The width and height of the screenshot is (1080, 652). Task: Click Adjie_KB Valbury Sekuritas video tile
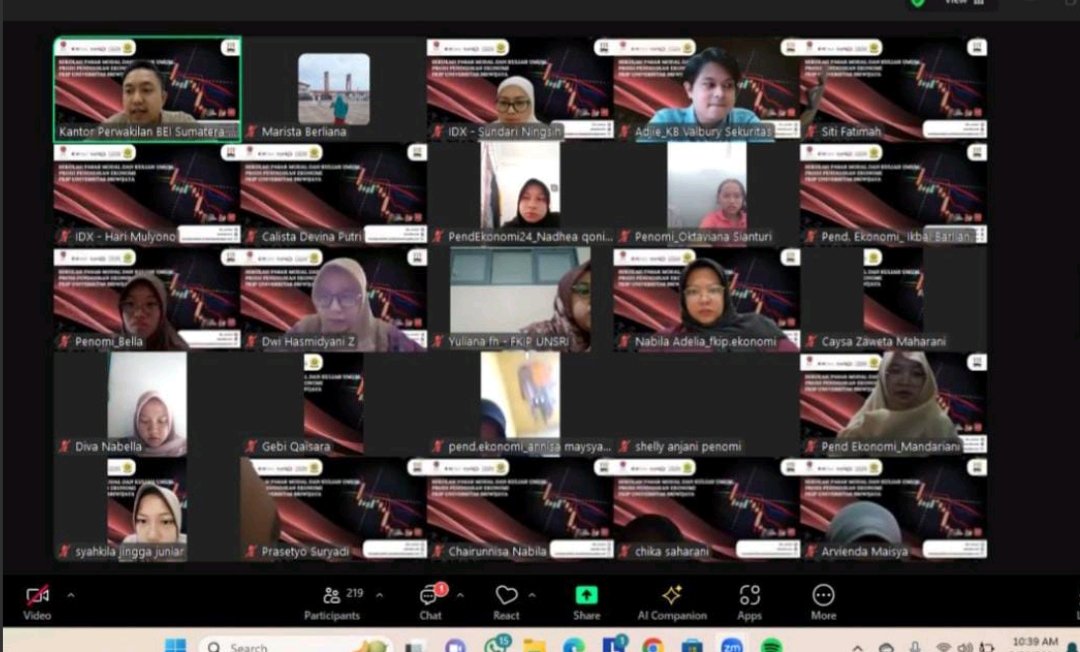pos(706,90)
